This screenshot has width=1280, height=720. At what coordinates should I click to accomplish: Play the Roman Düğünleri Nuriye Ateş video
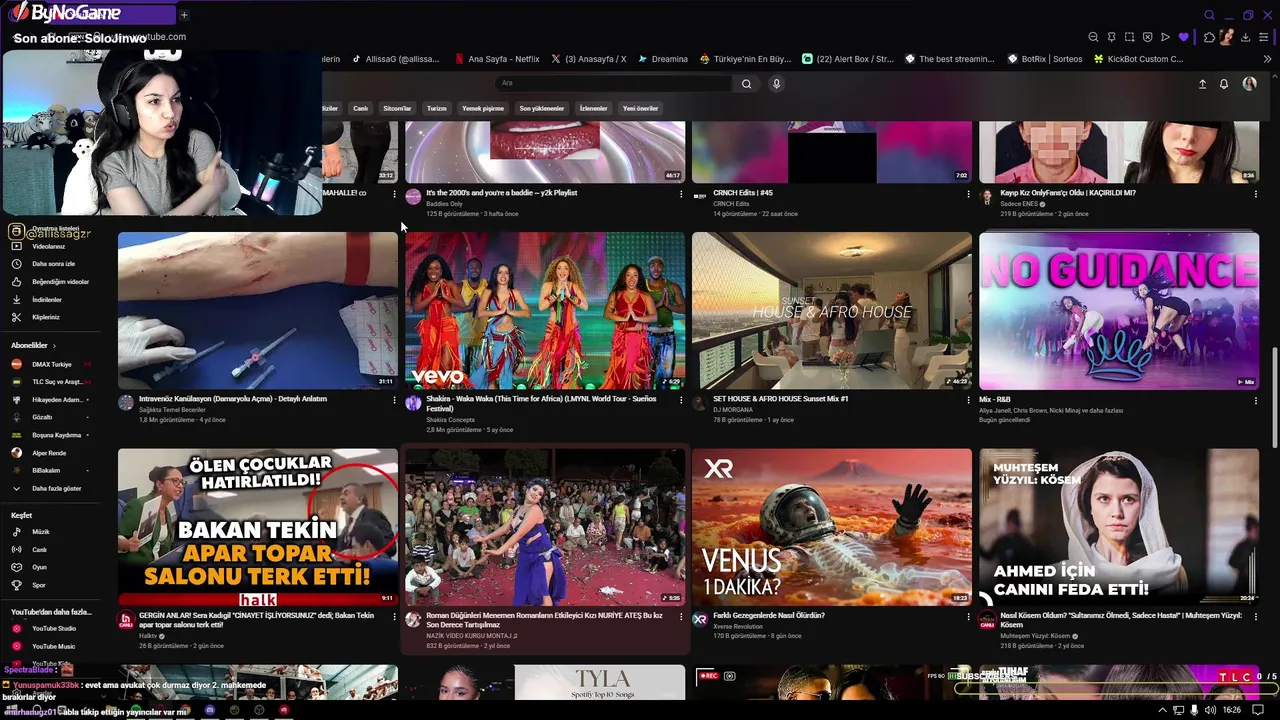pos(545,526)
